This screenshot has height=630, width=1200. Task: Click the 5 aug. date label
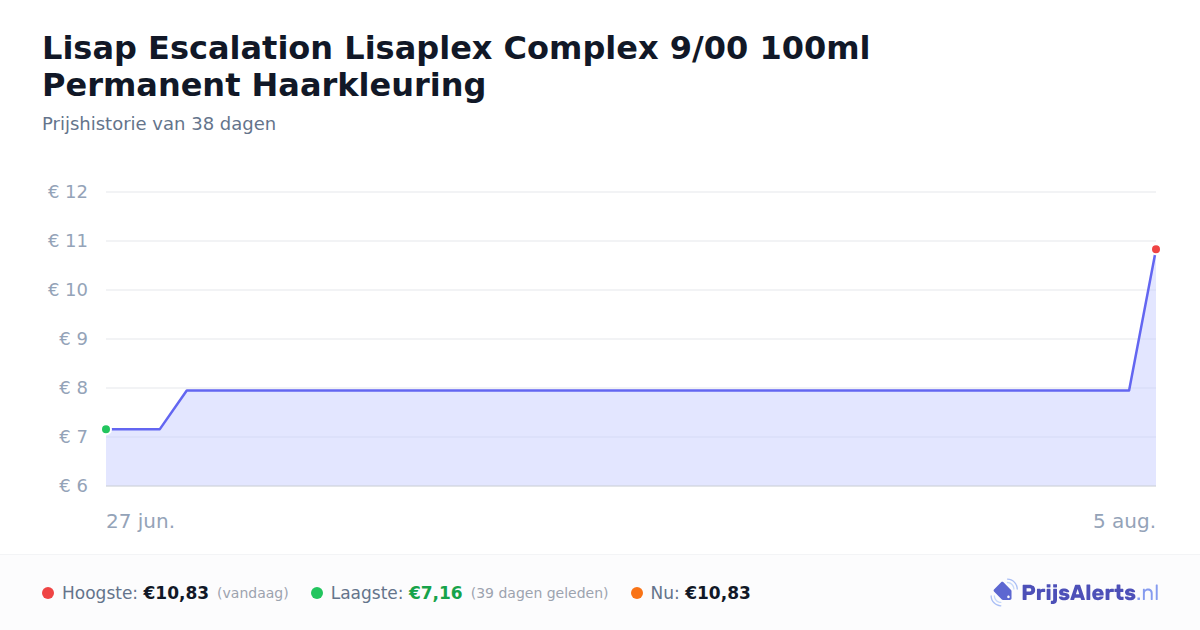[1124, 521]
